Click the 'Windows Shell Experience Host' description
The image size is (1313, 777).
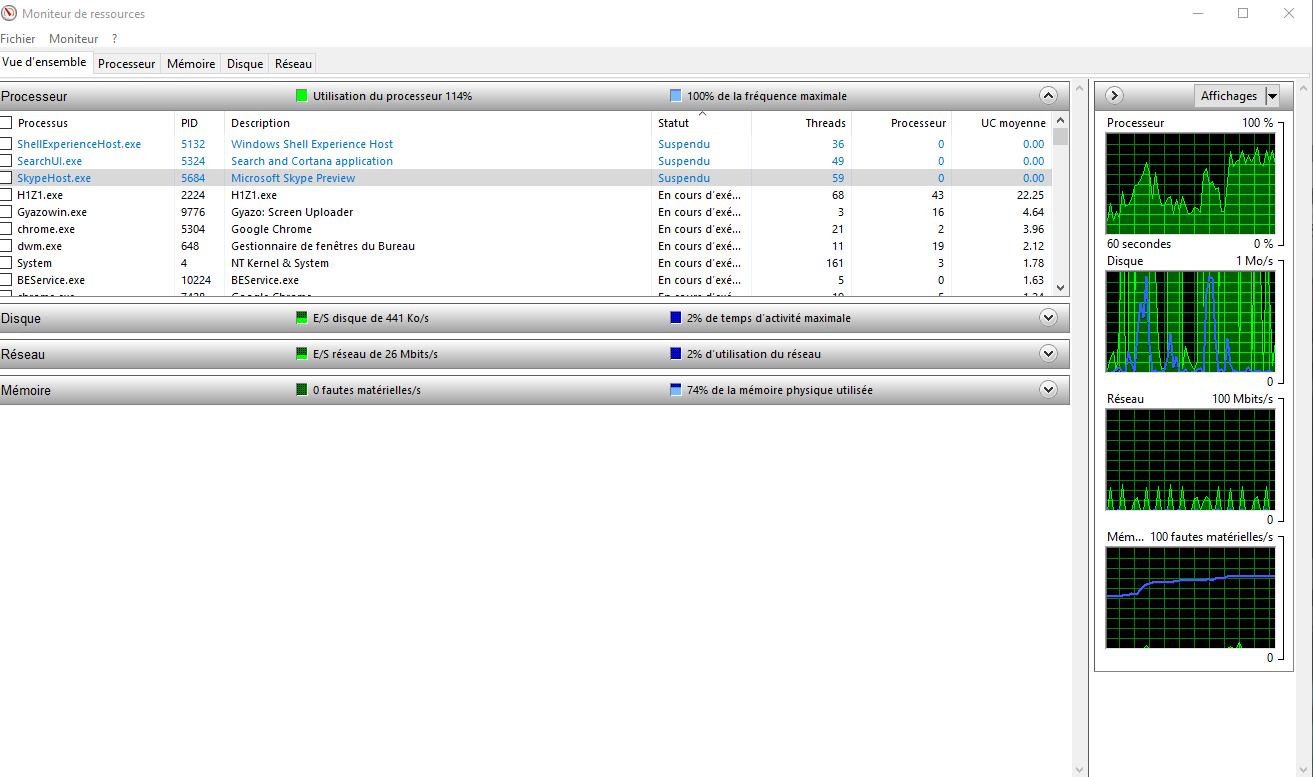[312, 144]
